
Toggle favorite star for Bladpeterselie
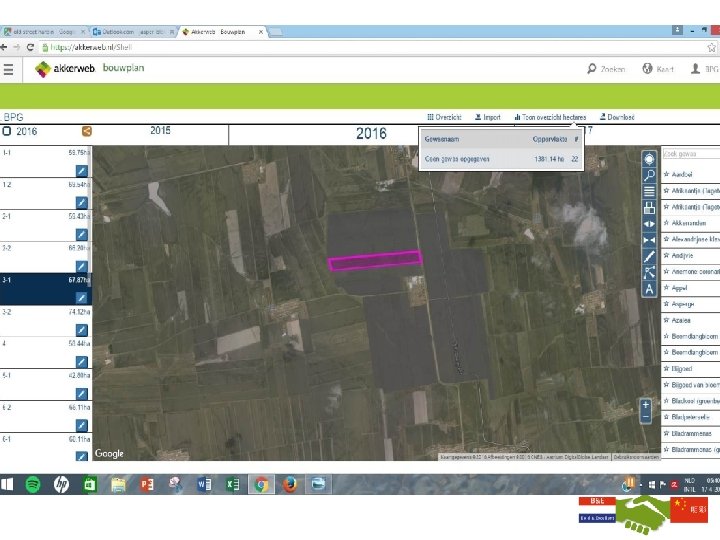pyautogui.click(x=666, y=417)
